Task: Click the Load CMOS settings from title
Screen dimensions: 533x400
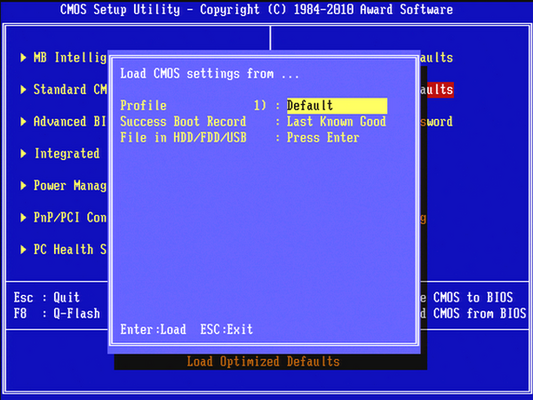Action: (210, 73)
